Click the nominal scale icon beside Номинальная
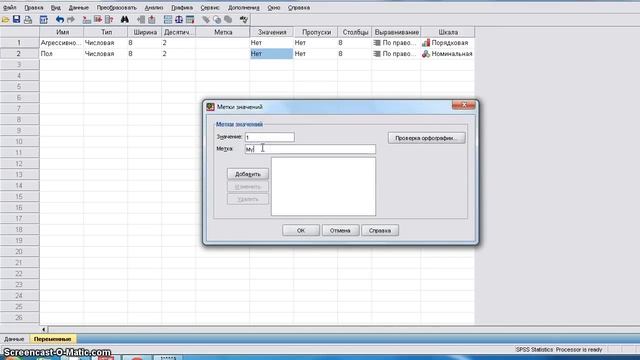The height and width of the screenshot is (360, 640). (426, 53)
